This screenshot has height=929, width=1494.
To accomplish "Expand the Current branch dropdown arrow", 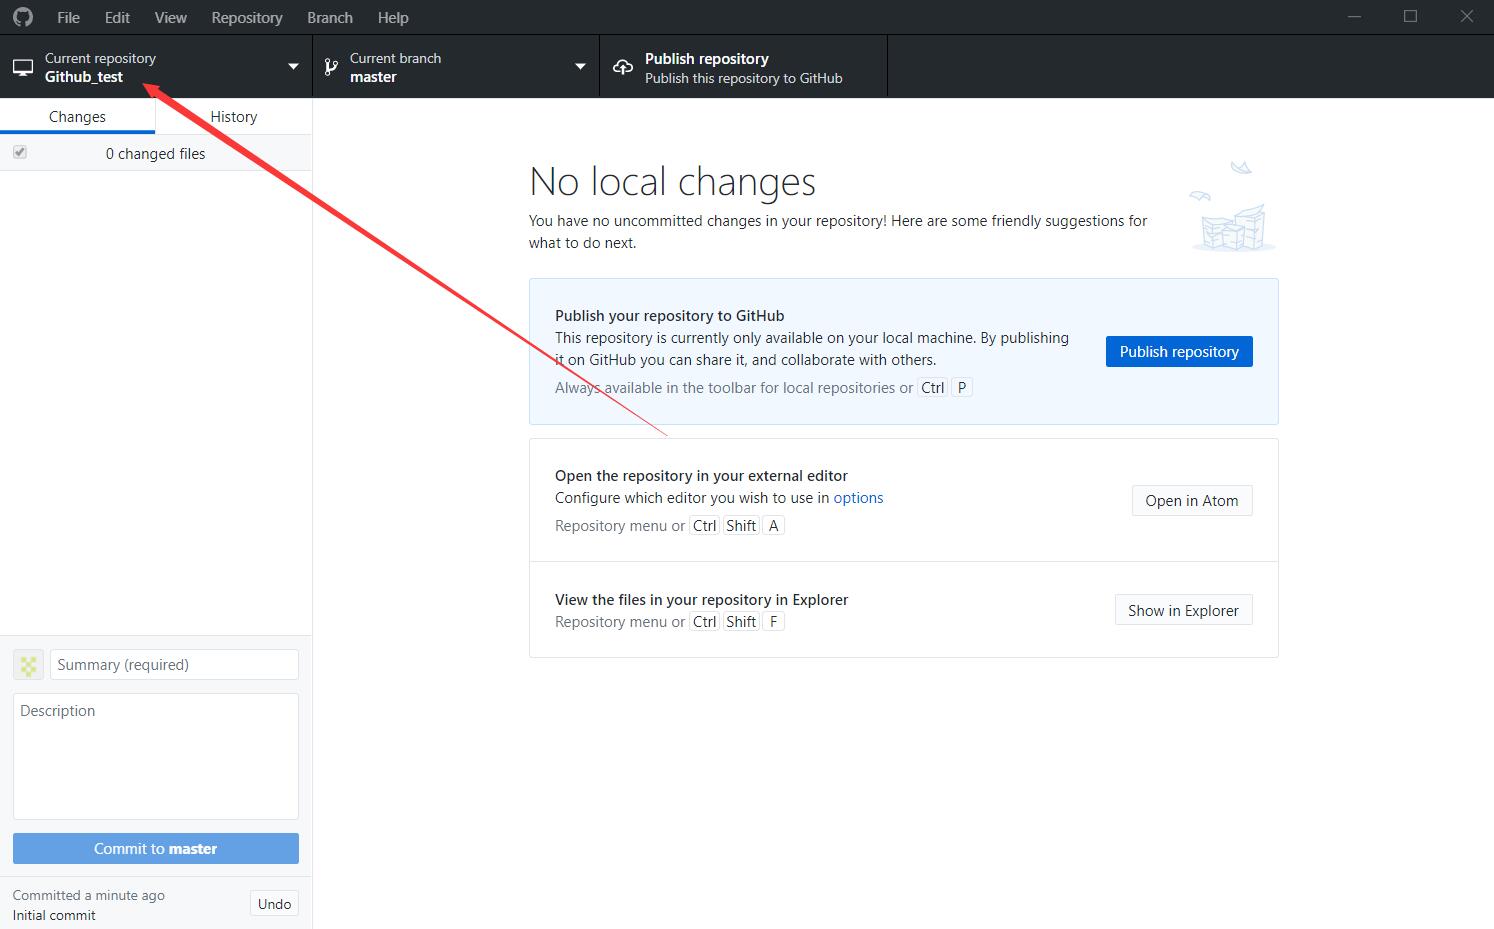I will tap(580, 67).
